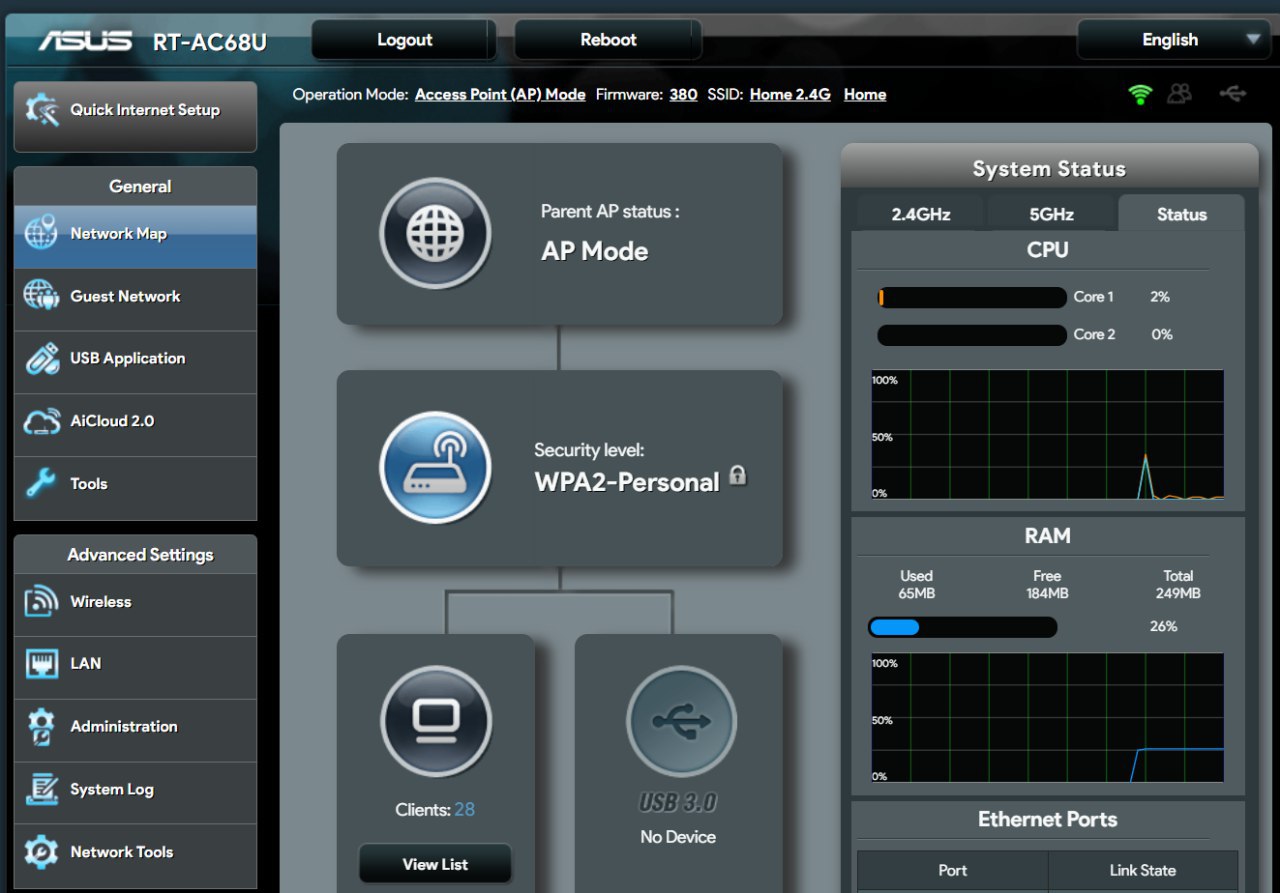
Task: Click the CPU usage history graph
Action: 1048,435
